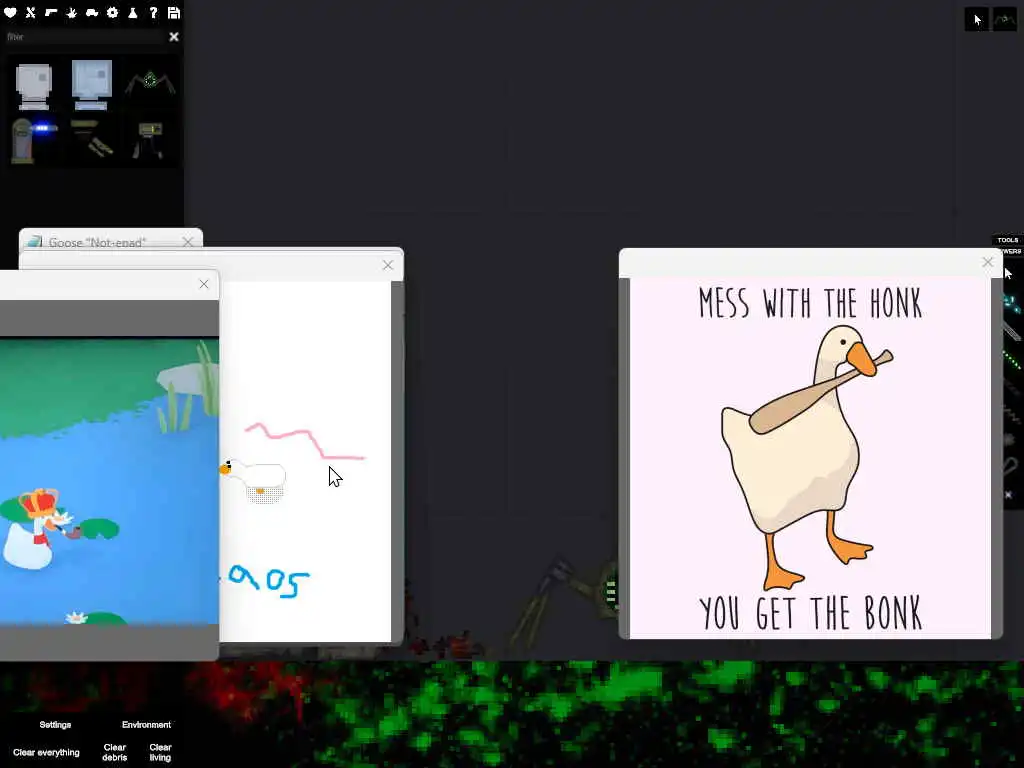
Task: Click Clear debris
Action: coord(114,752)
